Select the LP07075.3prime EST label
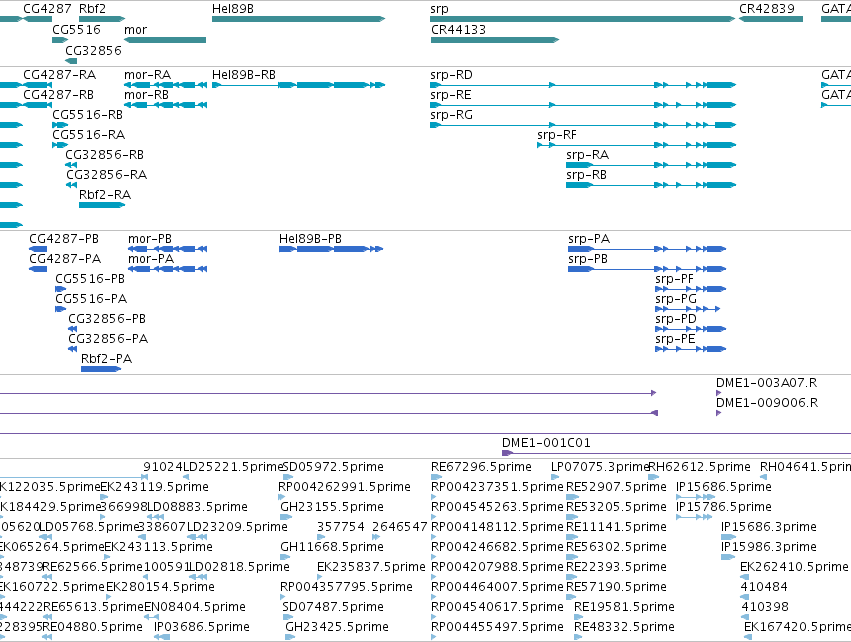The image size is (851, 642). coord(600,467)
